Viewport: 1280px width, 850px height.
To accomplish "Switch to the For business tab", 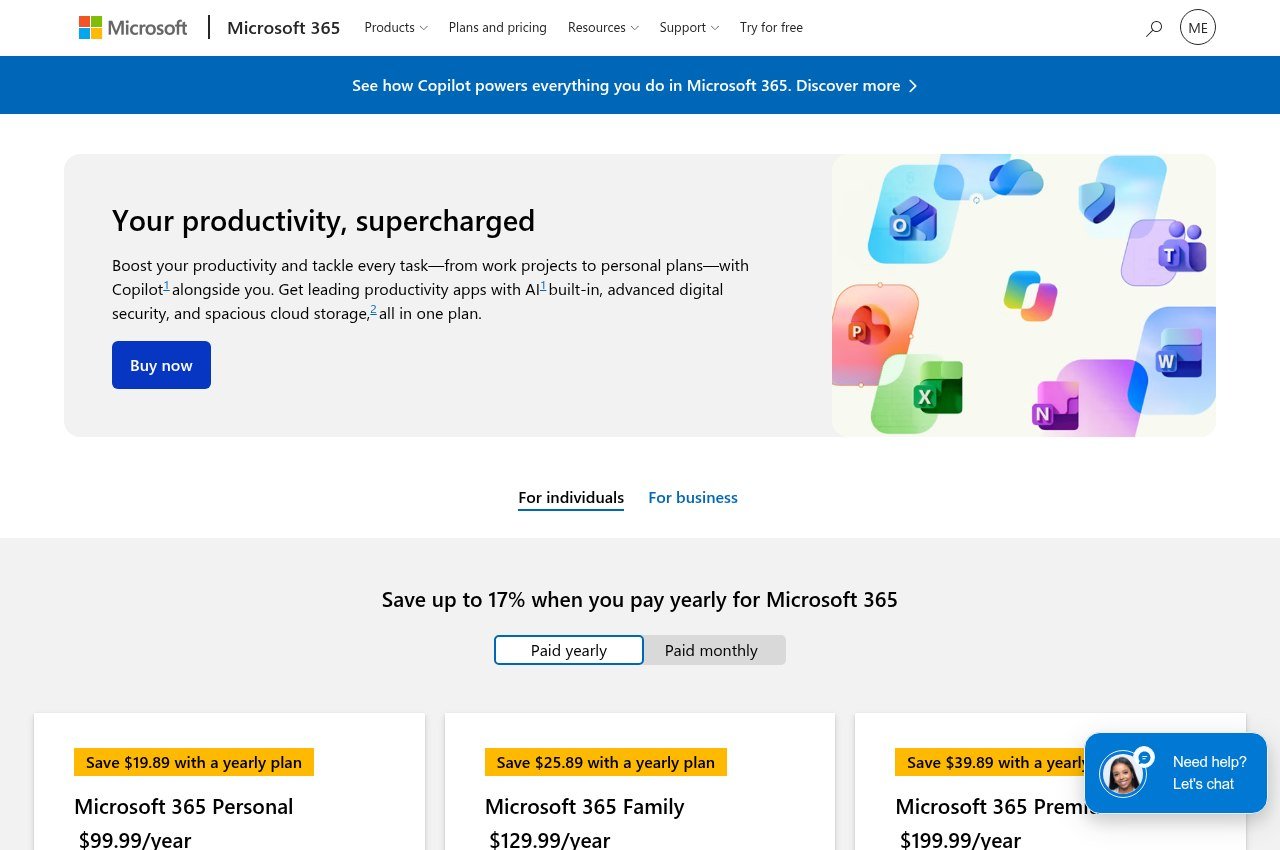I will 693,498.
